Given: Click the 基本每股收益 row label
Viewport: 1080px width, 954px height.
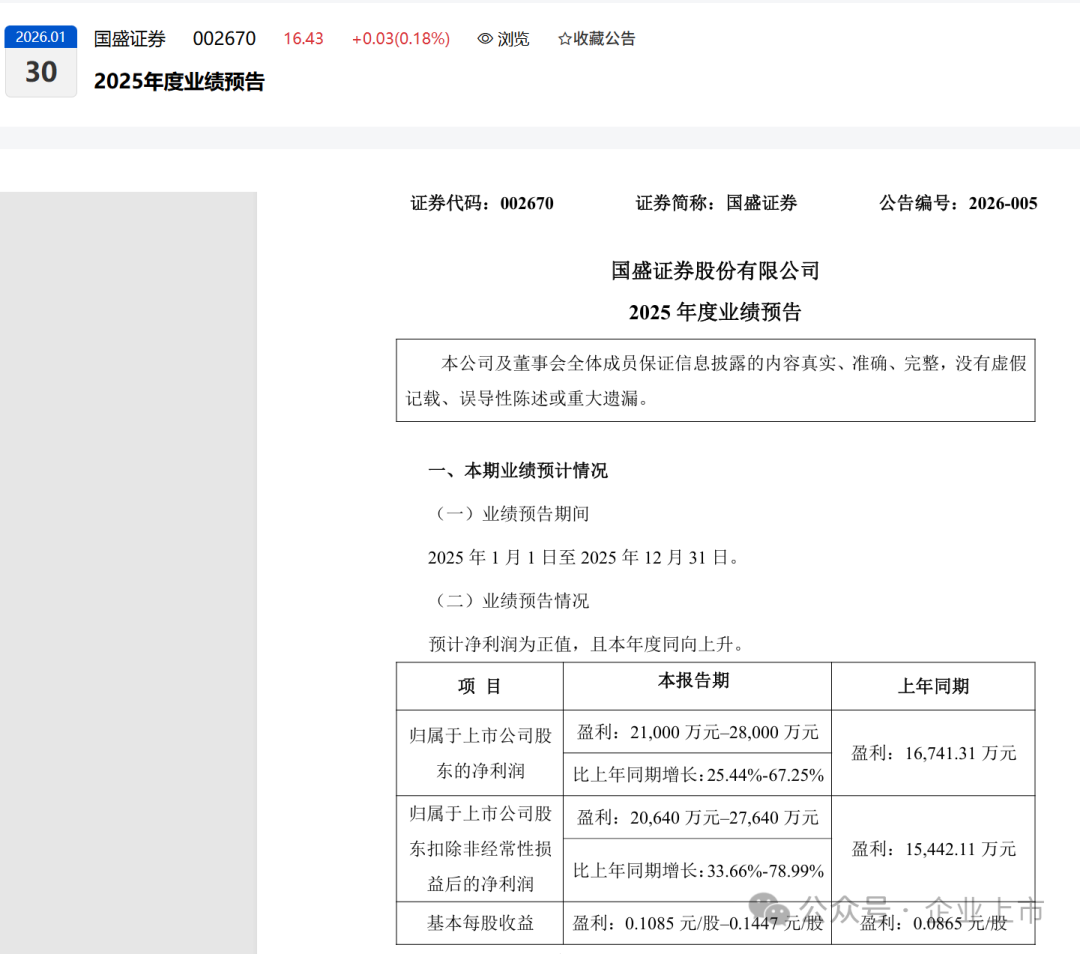Looking at the screenshot, I should [480, 923].
